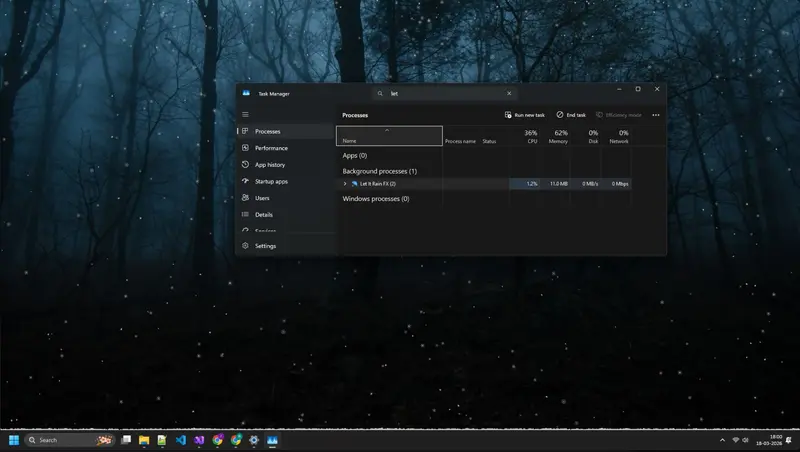800x452 pixels.
Task: Open the App history tab
Action: [x=286, y=165]
